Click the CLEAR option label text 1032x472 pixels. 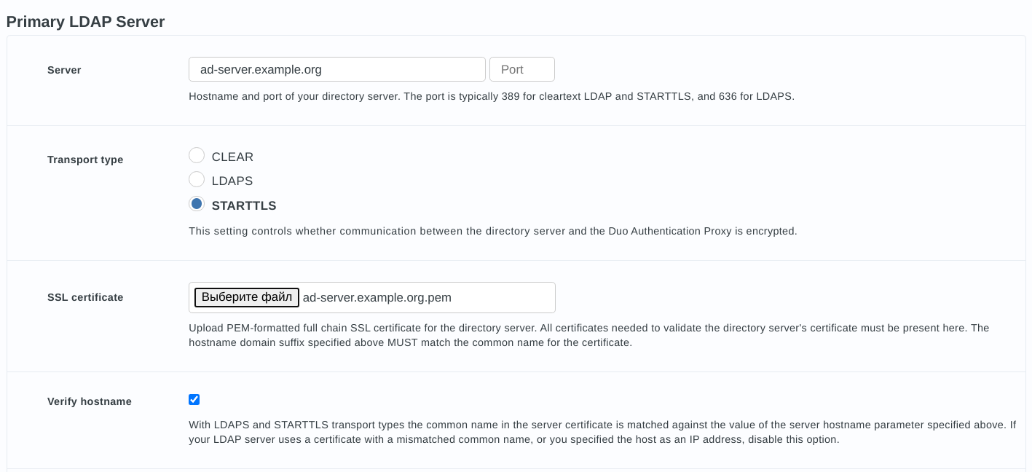tap(233, 157)
